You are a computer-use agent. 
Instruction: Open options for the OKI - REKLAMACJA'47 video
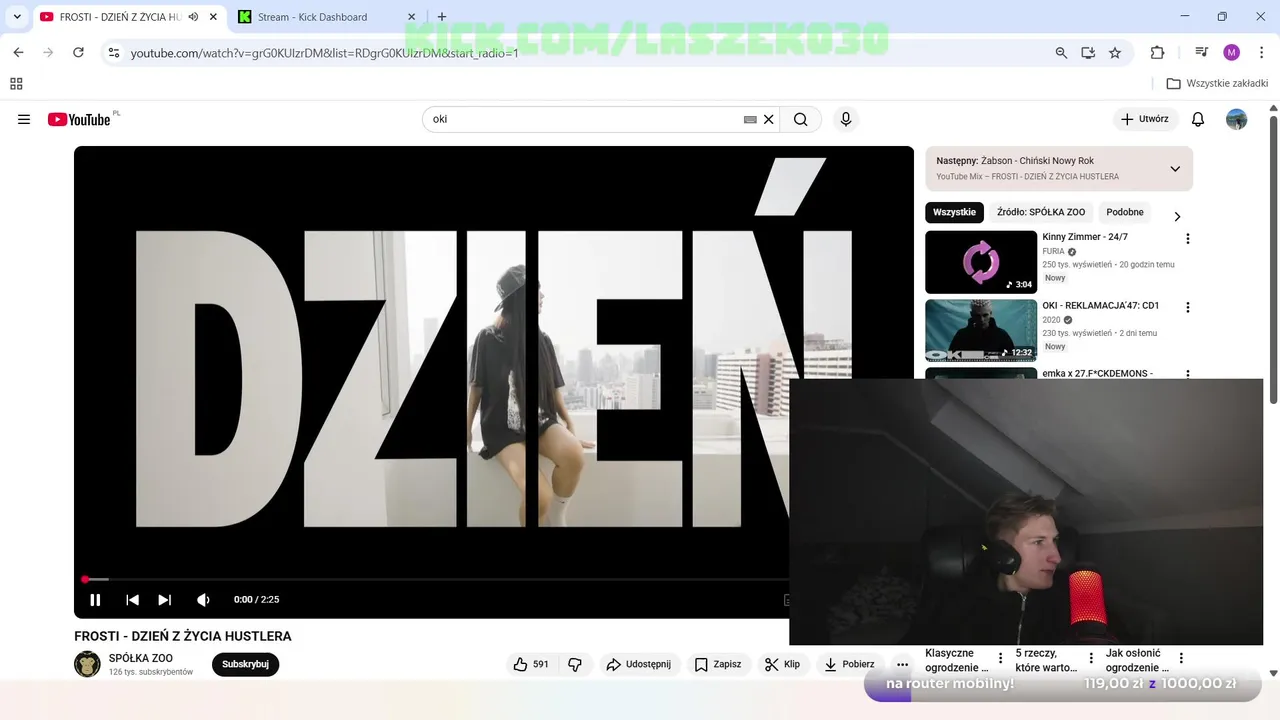click(1188, 308)
